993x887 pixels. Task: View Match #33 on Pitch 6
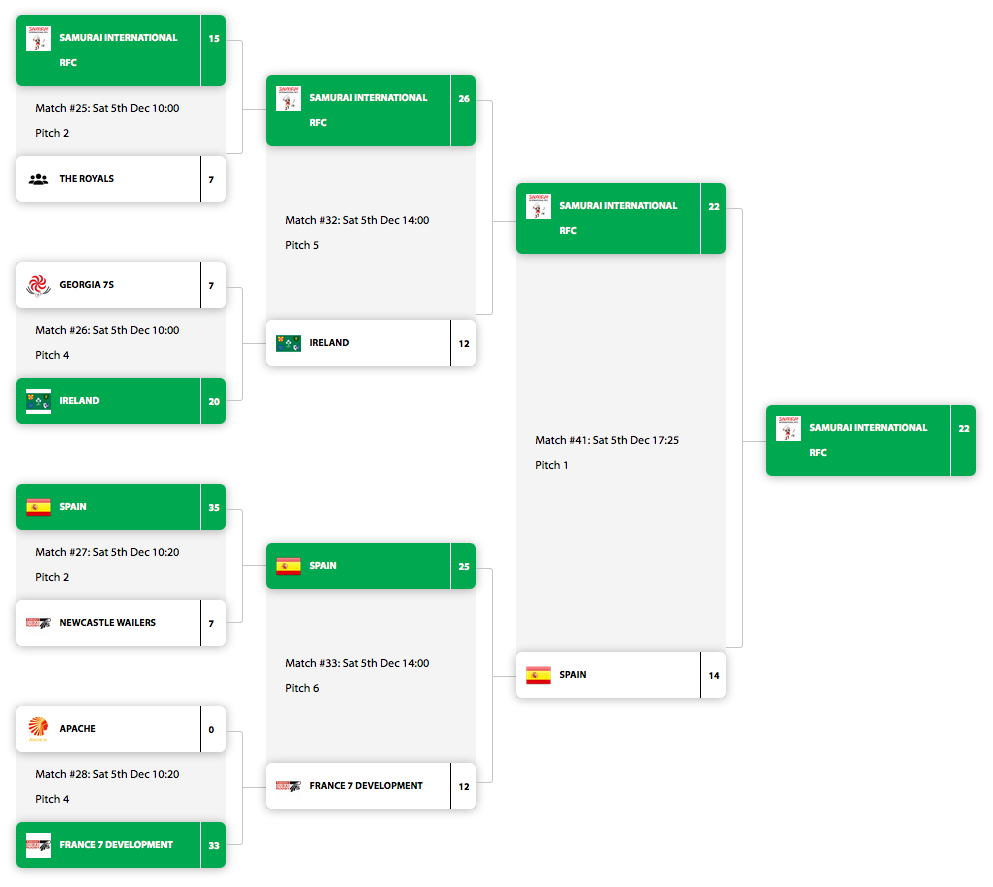pyautogui.click(x=357, y=664)
